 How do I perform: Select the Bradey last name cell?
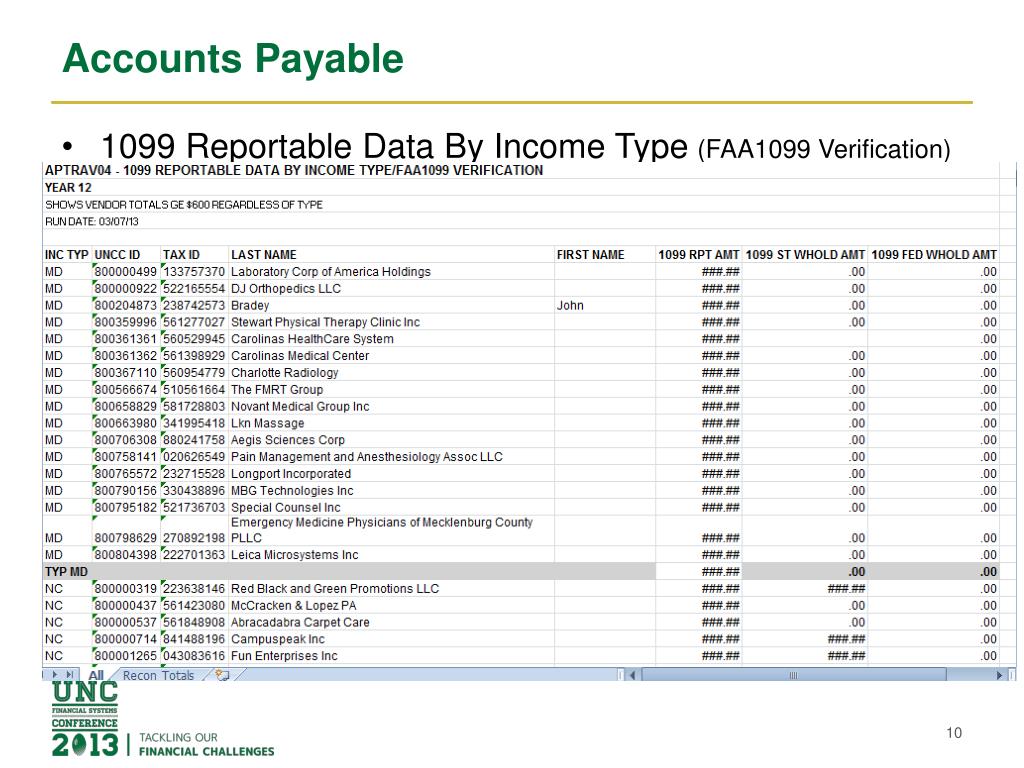391,306
